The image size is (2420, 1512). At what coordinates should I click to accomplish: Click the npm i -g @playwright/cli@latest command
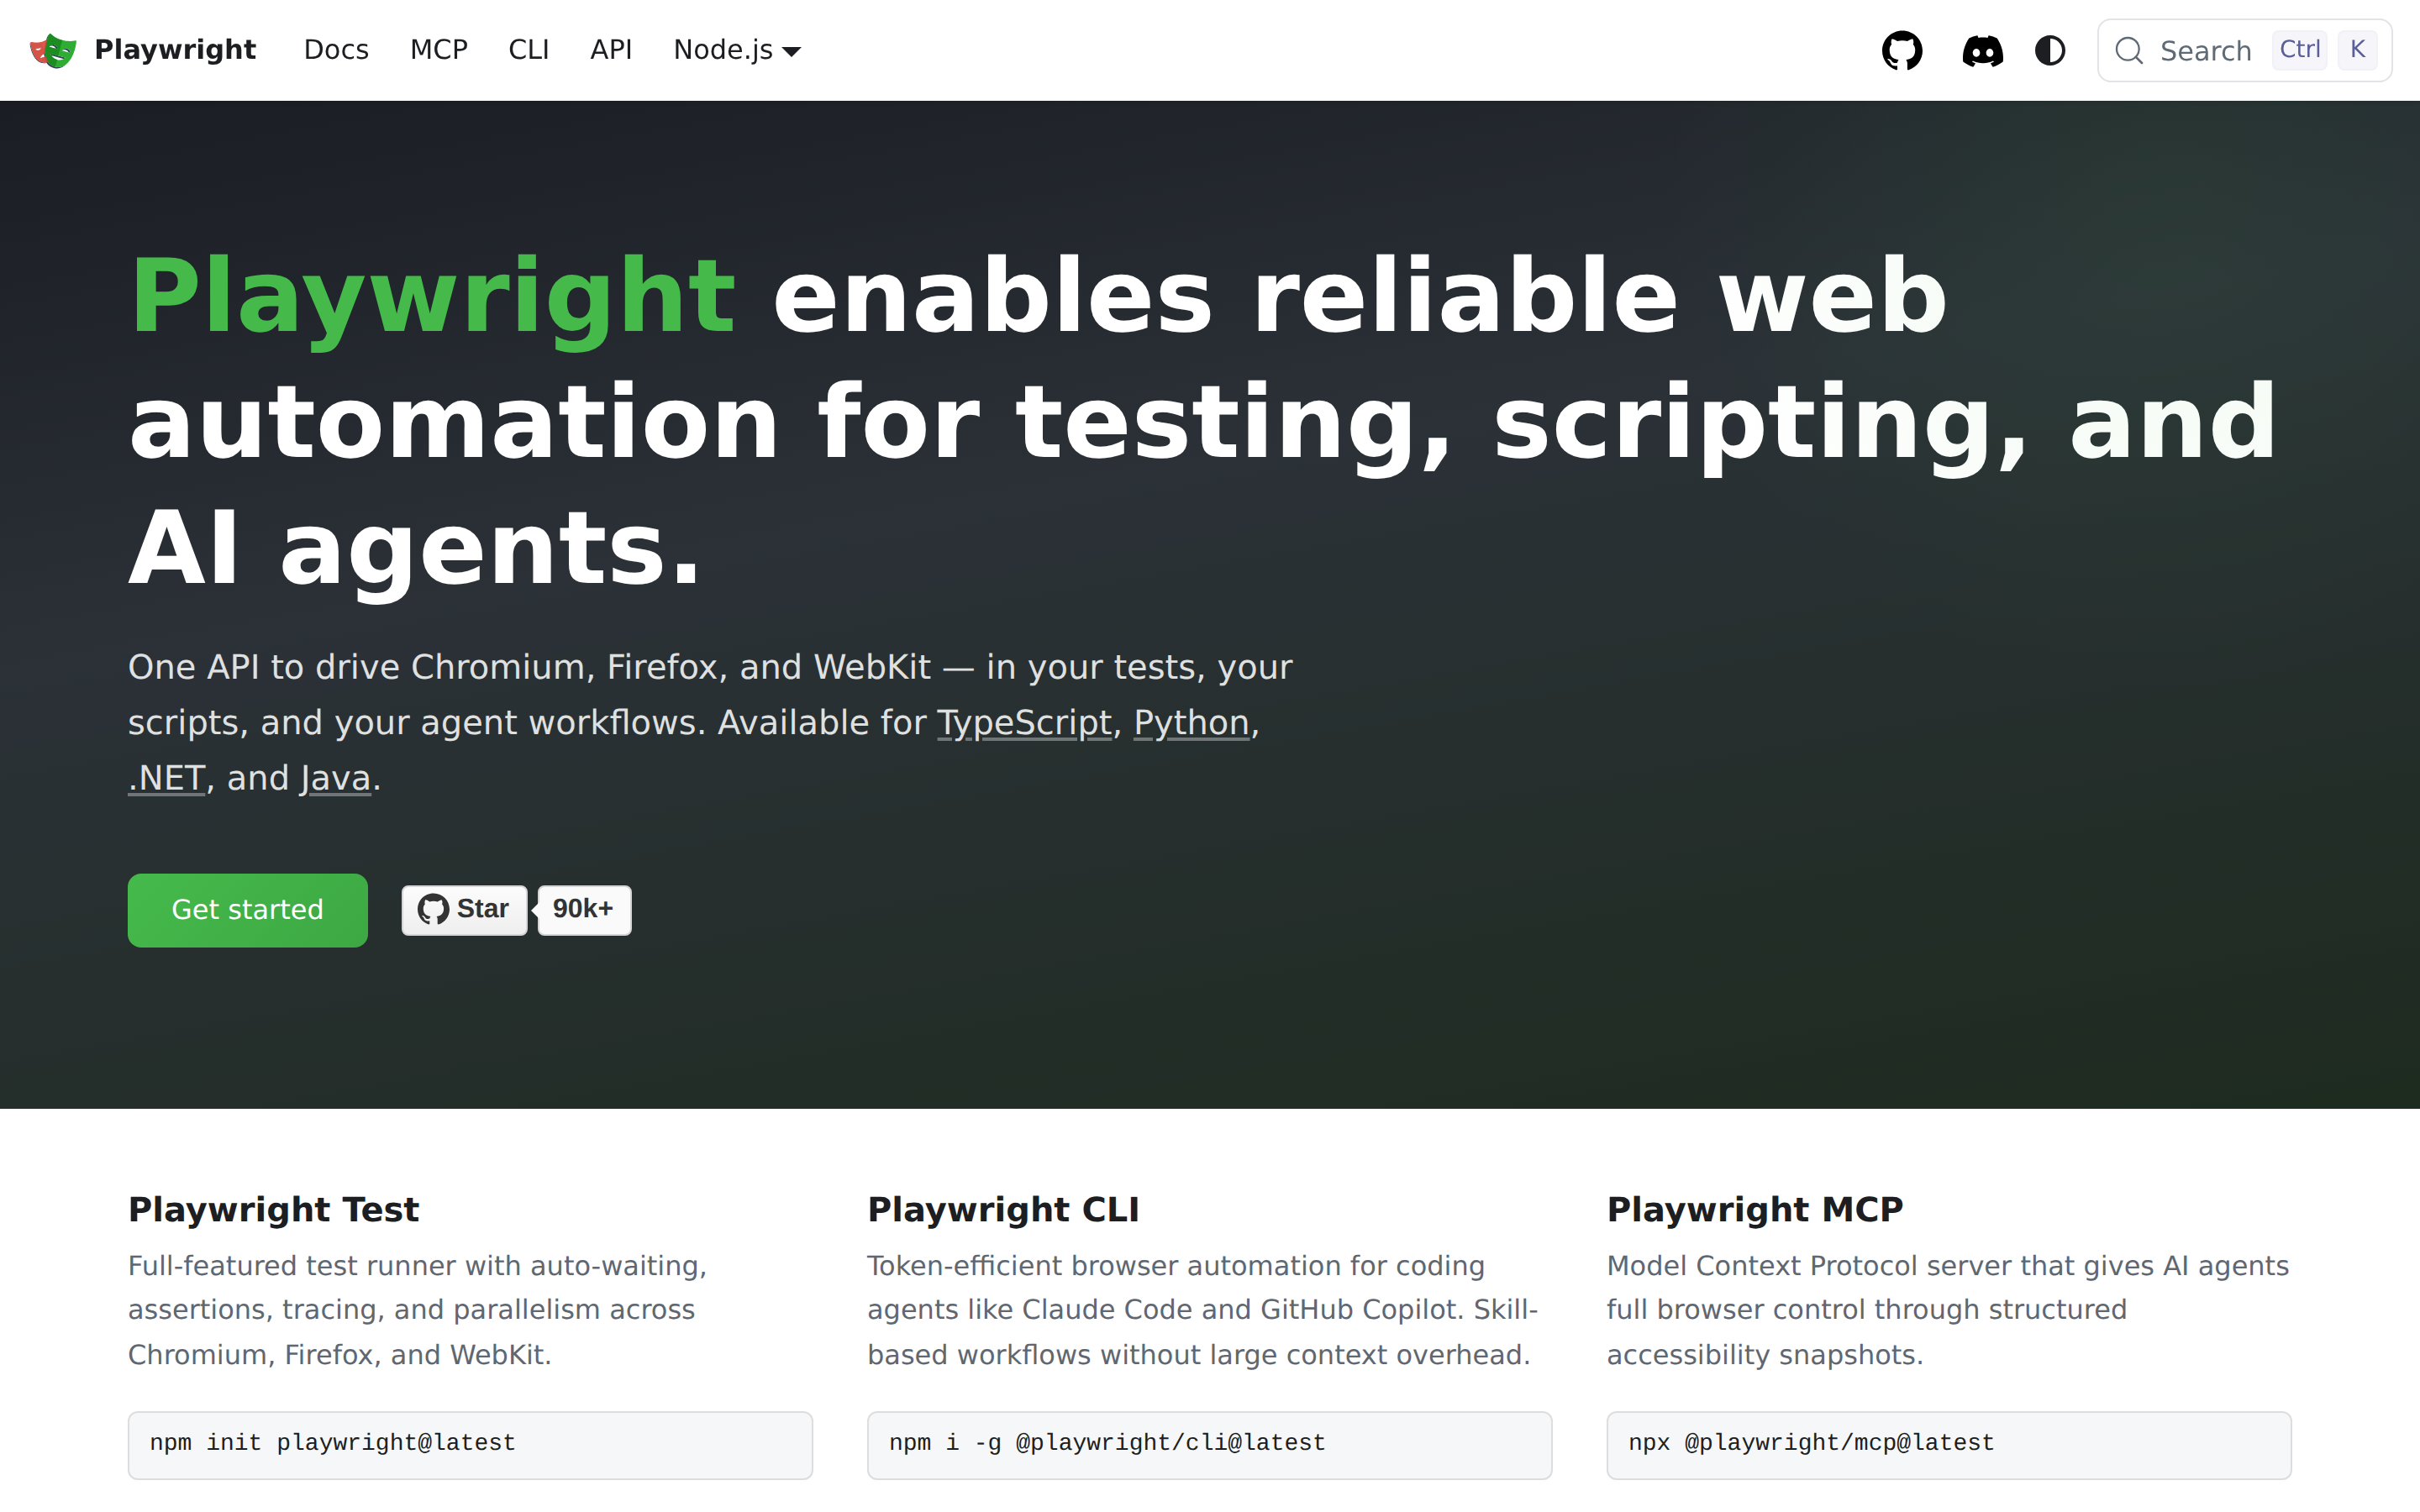(x=1209, y=1445)
